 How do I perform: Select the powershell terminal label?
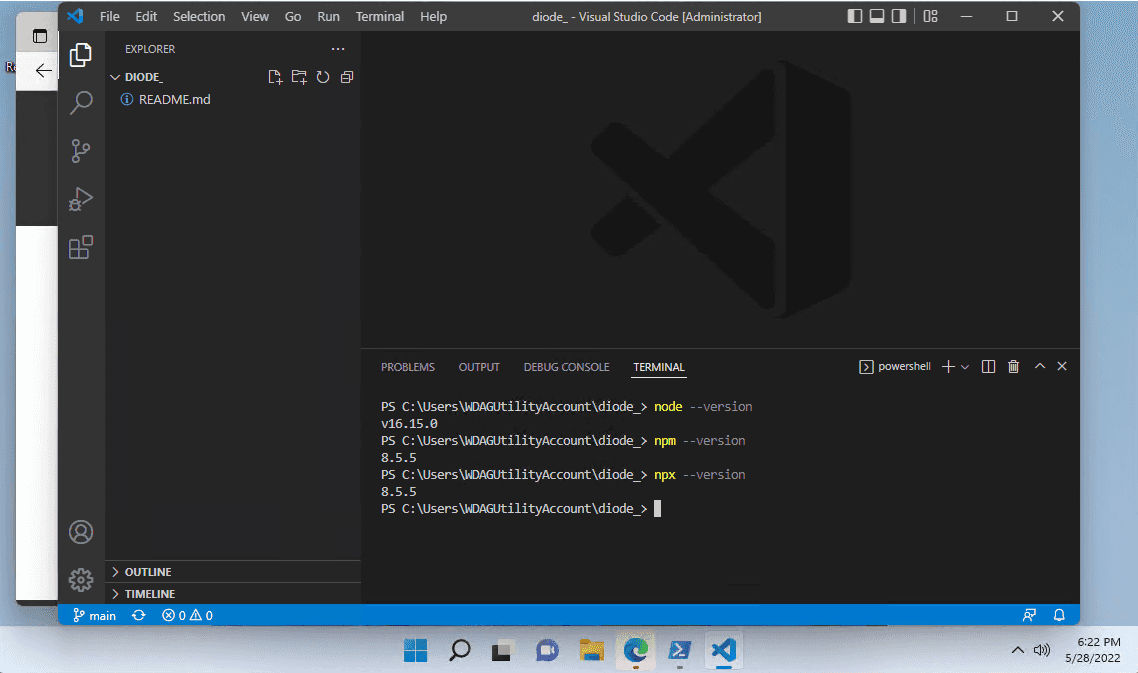(x=895, y=367)
